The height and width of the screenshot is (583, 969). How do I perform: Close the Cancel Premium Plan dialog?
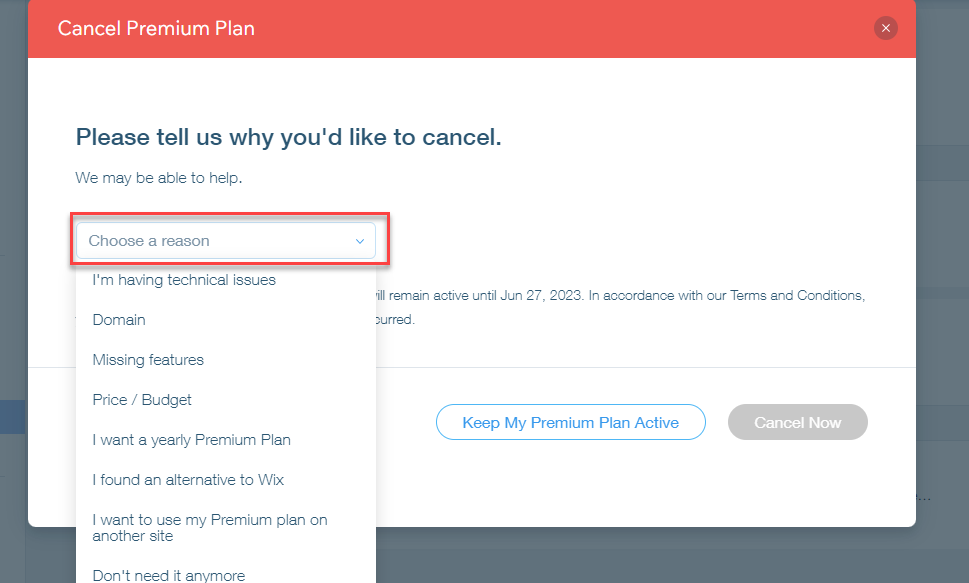click(886, 28)
